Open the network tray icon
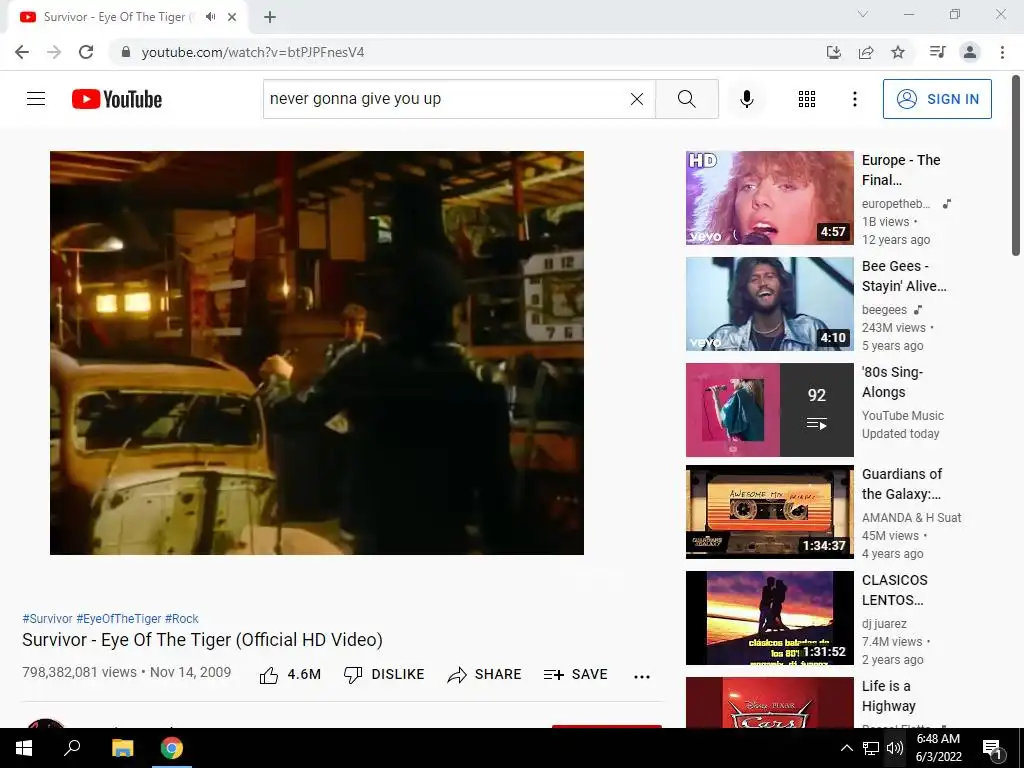 pyautogui.click(x=871, y=748)
